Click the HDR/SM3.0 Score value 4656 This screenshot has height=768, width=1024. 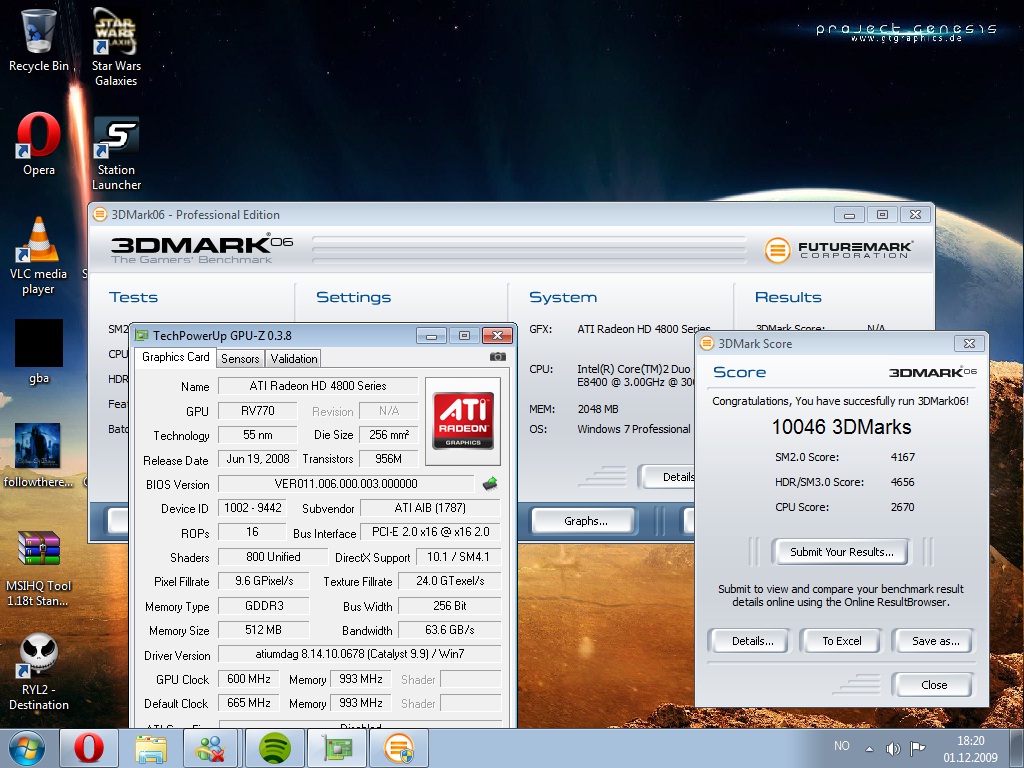(x=903, y=482)
